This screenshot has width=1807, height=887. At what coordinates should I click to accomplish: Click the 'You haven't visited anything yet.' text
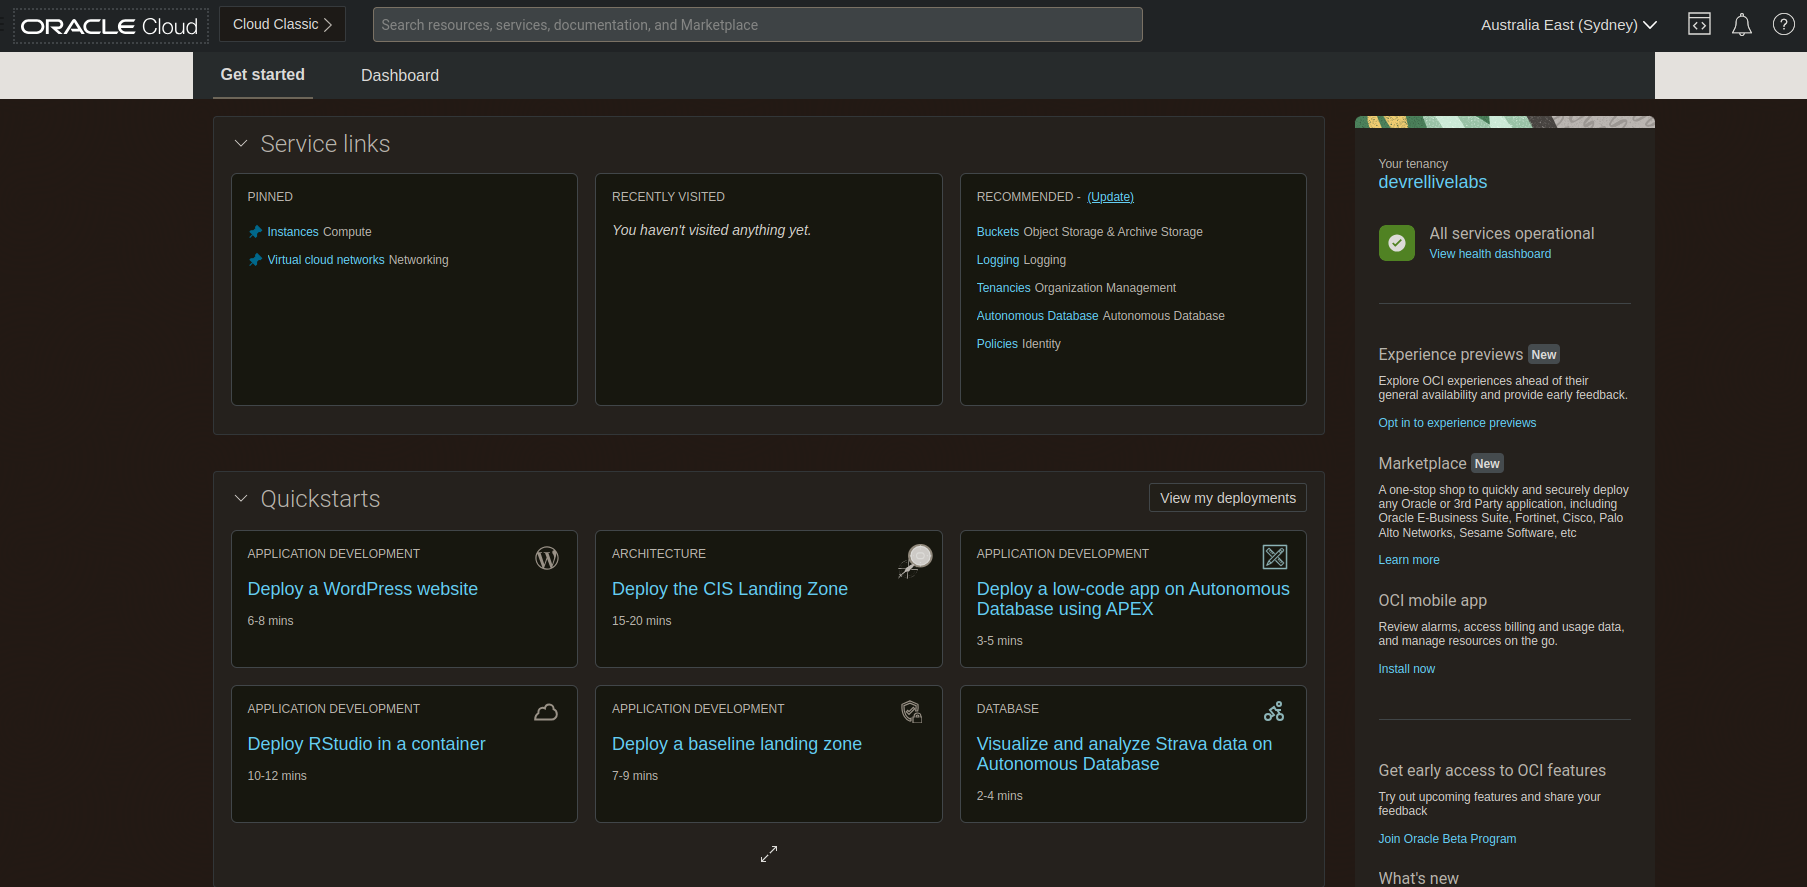point(712,230)
